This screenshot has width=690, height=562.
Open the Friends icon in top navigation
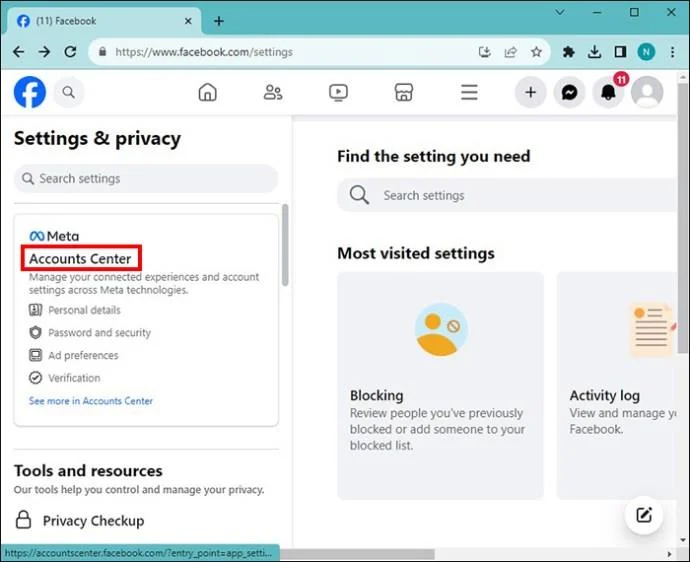pos(273,92)
